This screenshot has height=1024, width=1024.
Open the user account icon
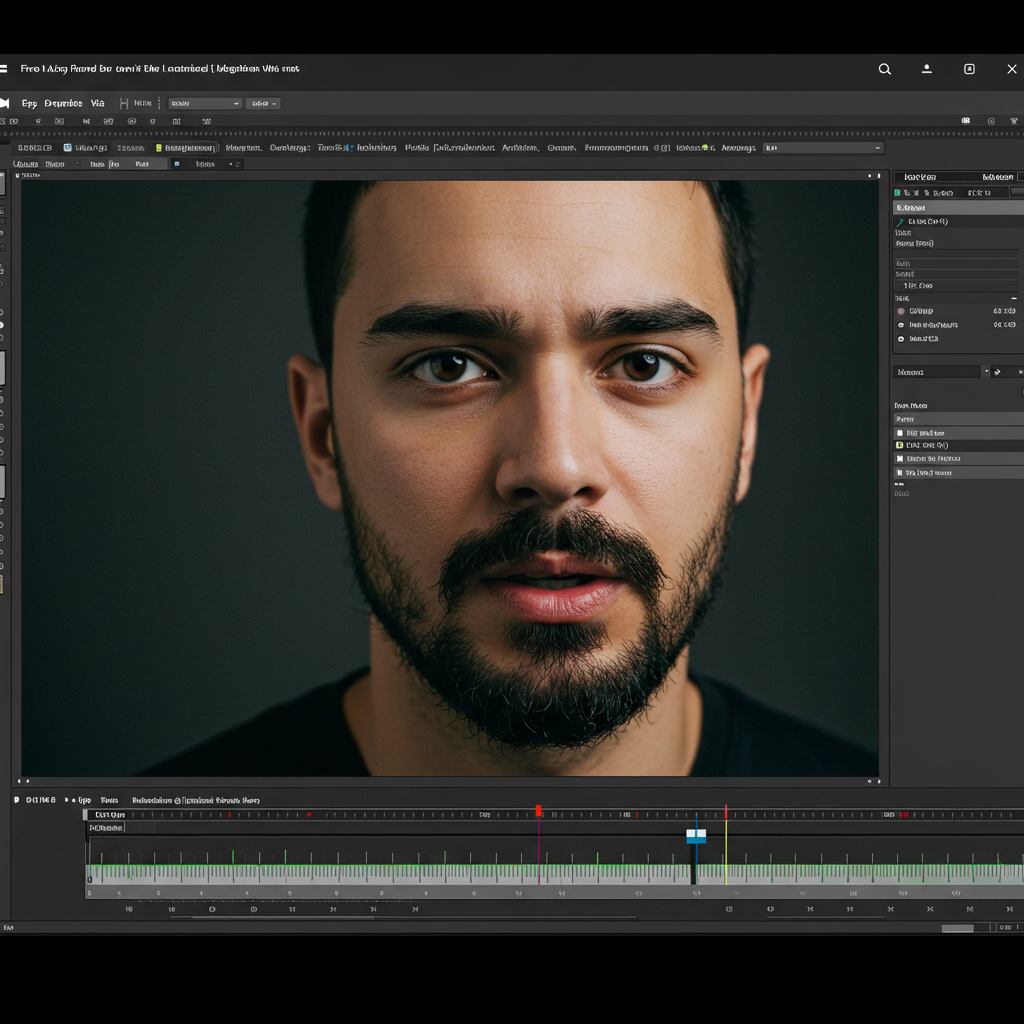coord(927,69)
